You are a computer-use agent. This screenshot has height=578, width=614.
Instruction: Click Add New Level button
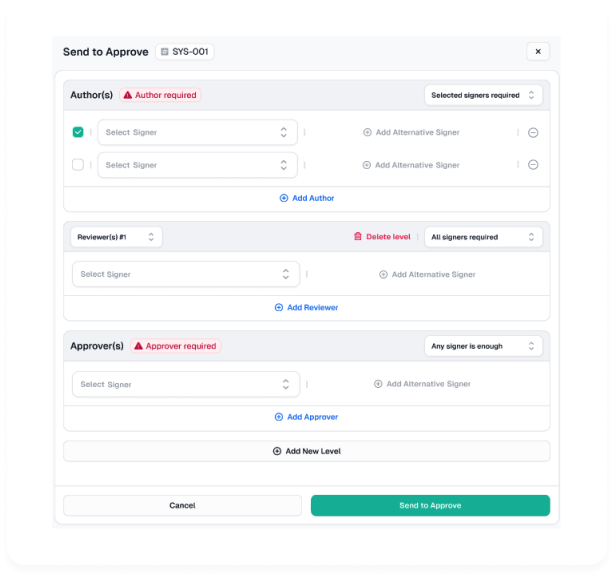(307, 451)
